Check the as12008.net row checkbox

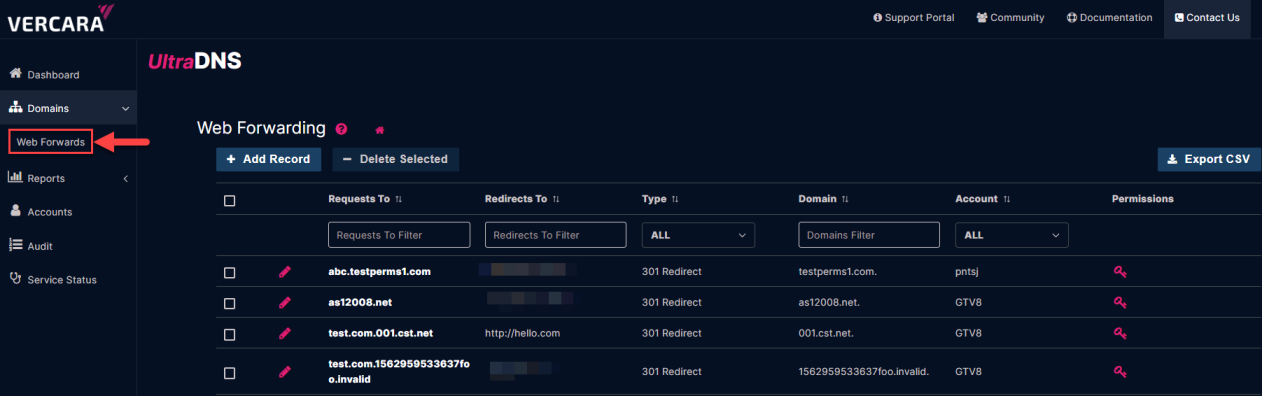pyautogui.click(x=230, y=303)
